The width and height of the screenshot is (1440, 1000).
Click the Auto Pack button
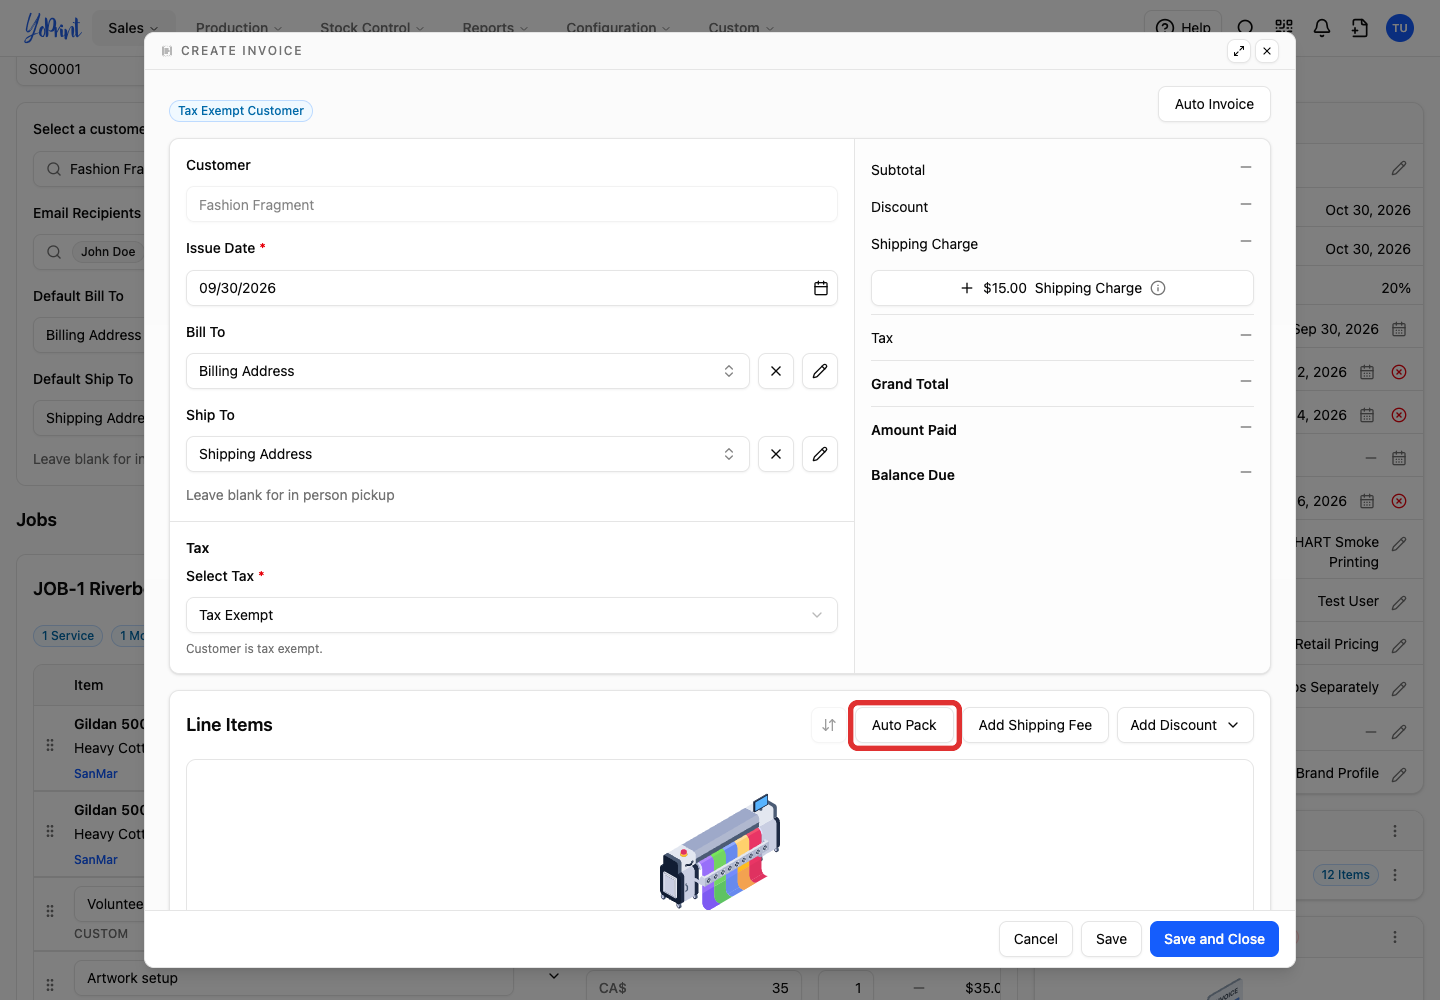tap(904, 725)
